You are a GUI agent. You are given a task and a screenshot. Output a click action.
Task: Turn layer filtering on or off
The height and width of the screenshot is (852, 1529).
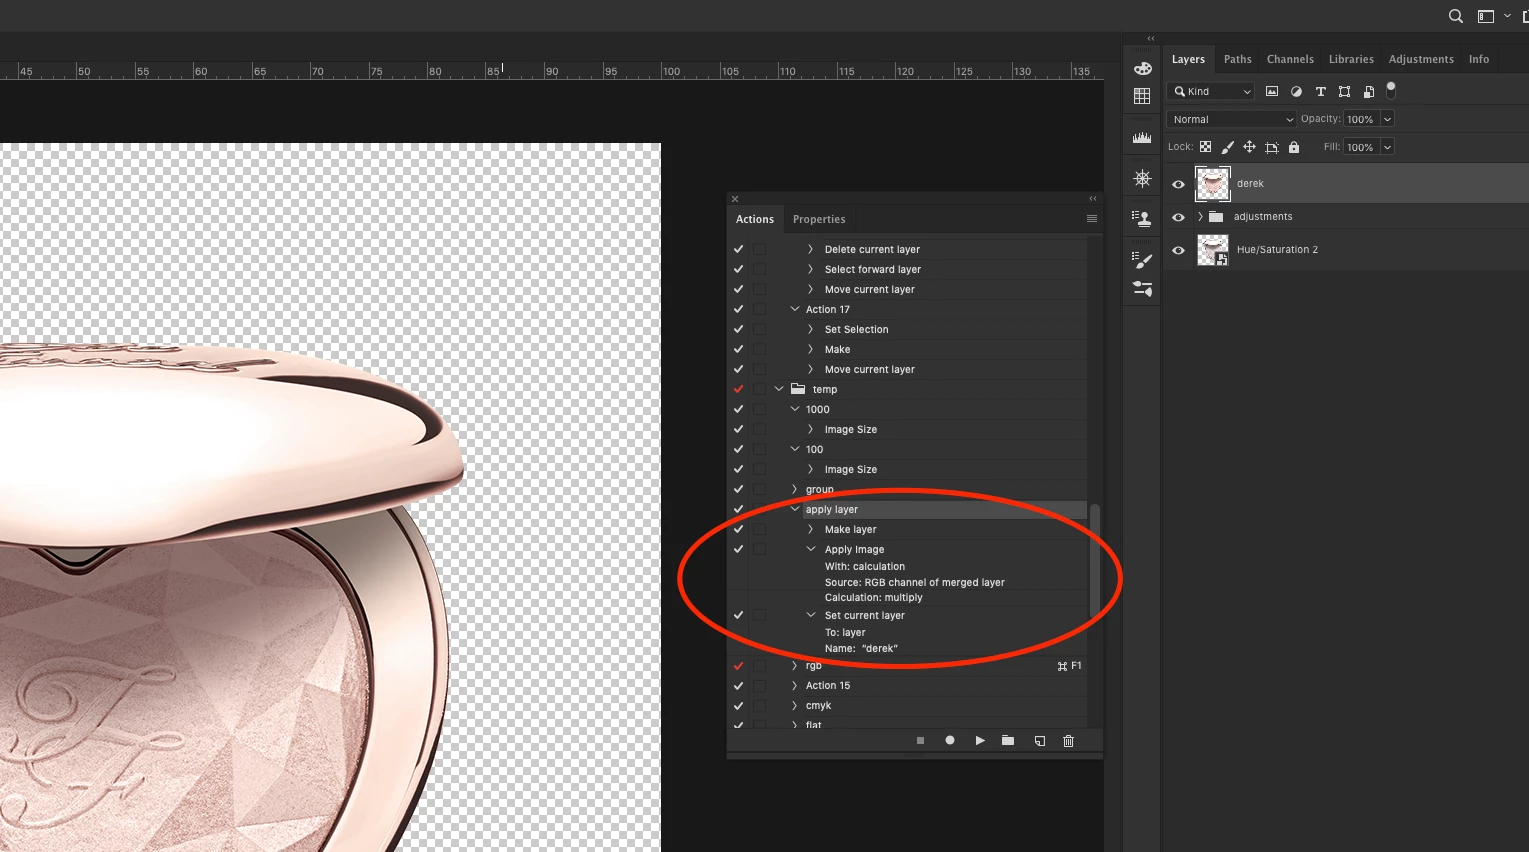click(x=1391, y=90)
